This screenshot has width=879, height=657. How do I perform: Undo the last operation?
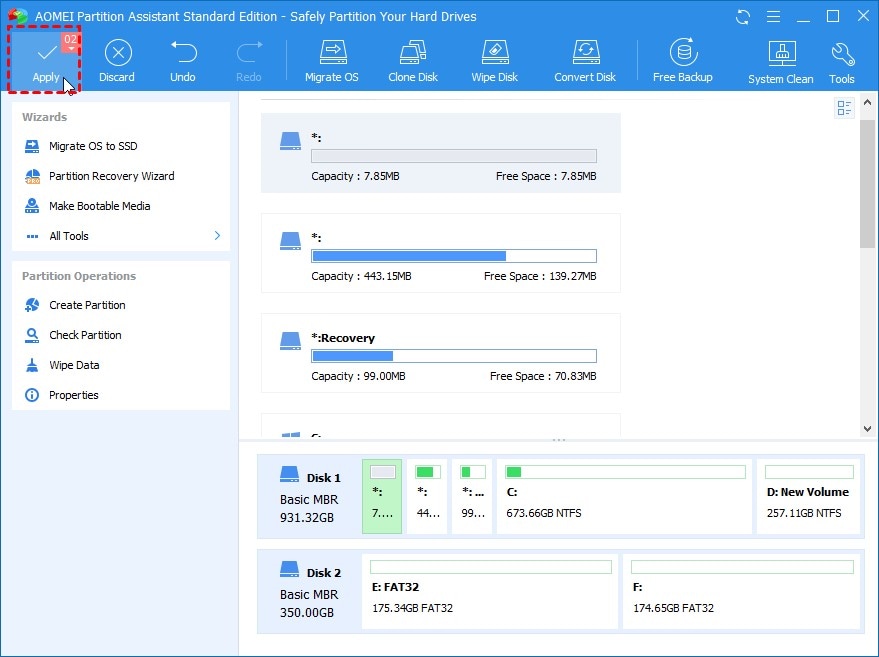pyautogui.click(x=183, y=61)
